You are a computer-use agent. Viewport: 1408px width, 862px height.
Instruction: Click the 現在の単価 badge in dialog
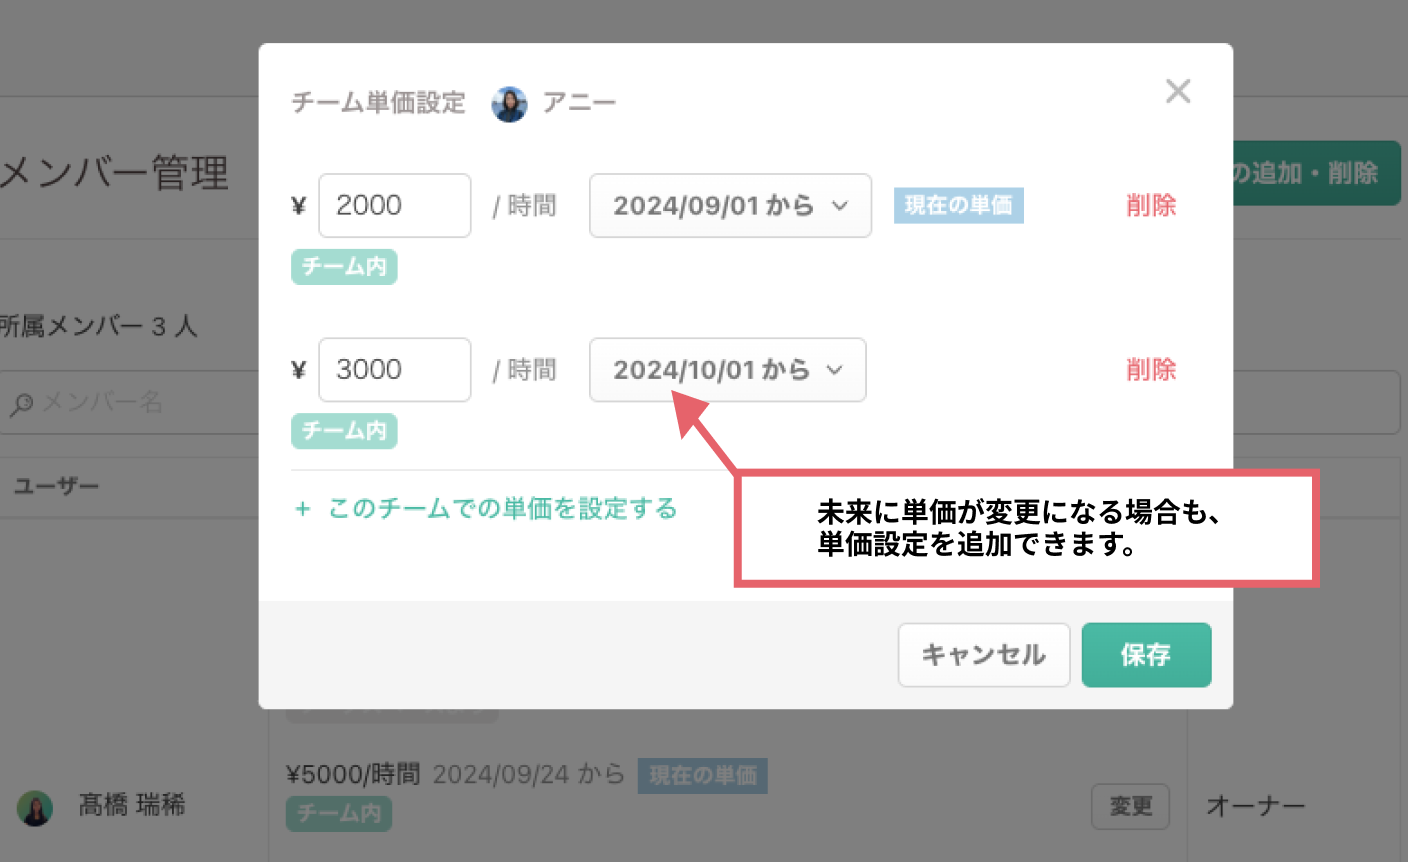pyautogui.click(x=958, y=206)
